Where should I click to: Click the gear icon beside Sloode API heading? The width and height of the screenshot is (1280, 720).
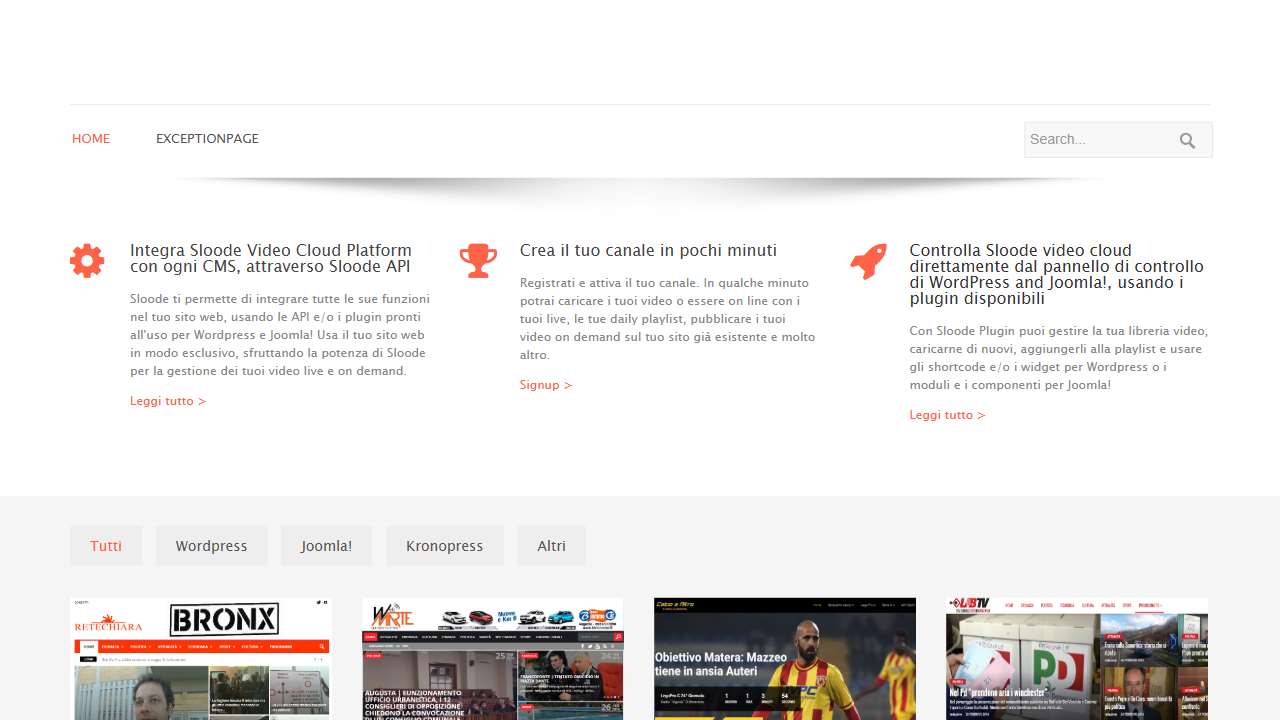coord(87,261)
